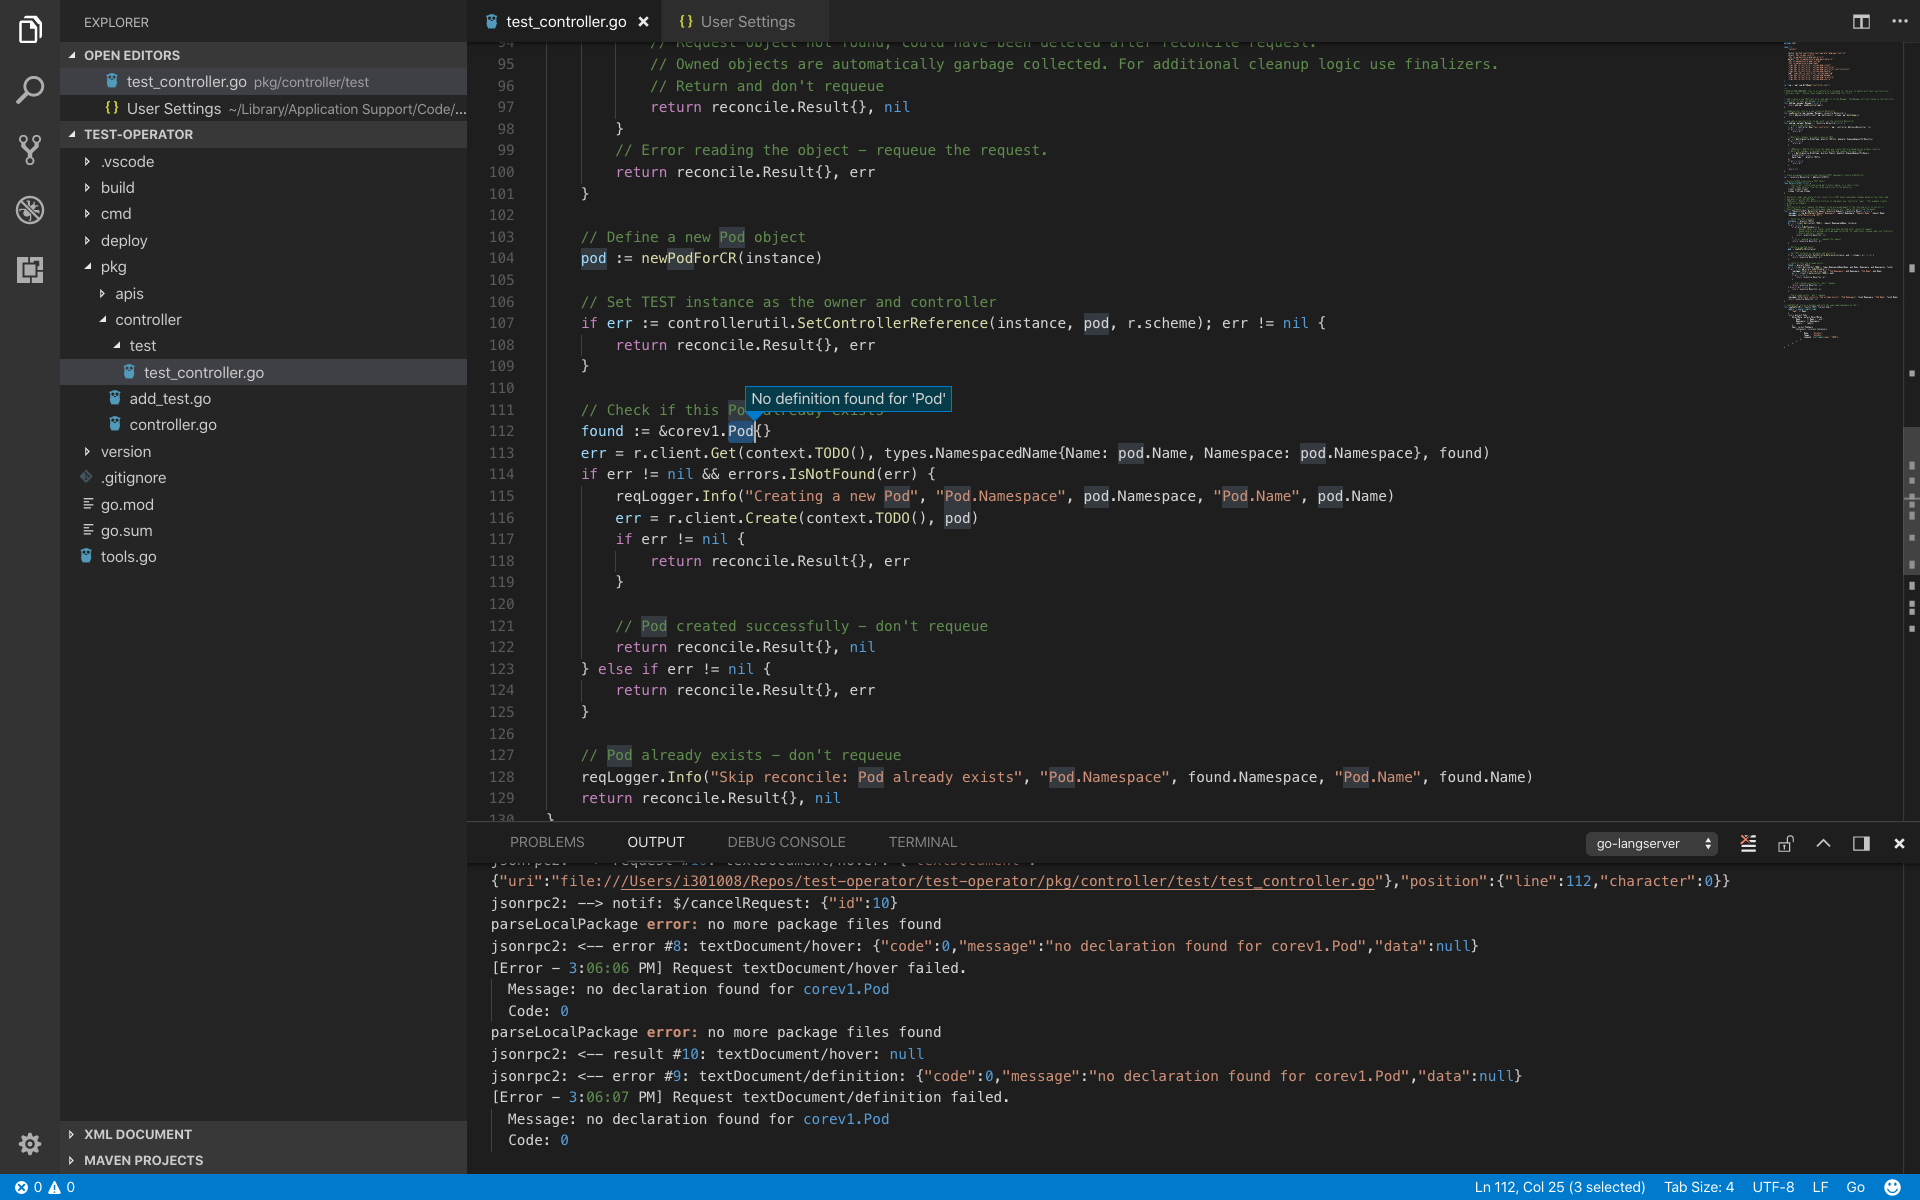Screen dimensions: 1920x1200
Task: Toggle output scroll lock
Action: click(x=1786, y=843)
